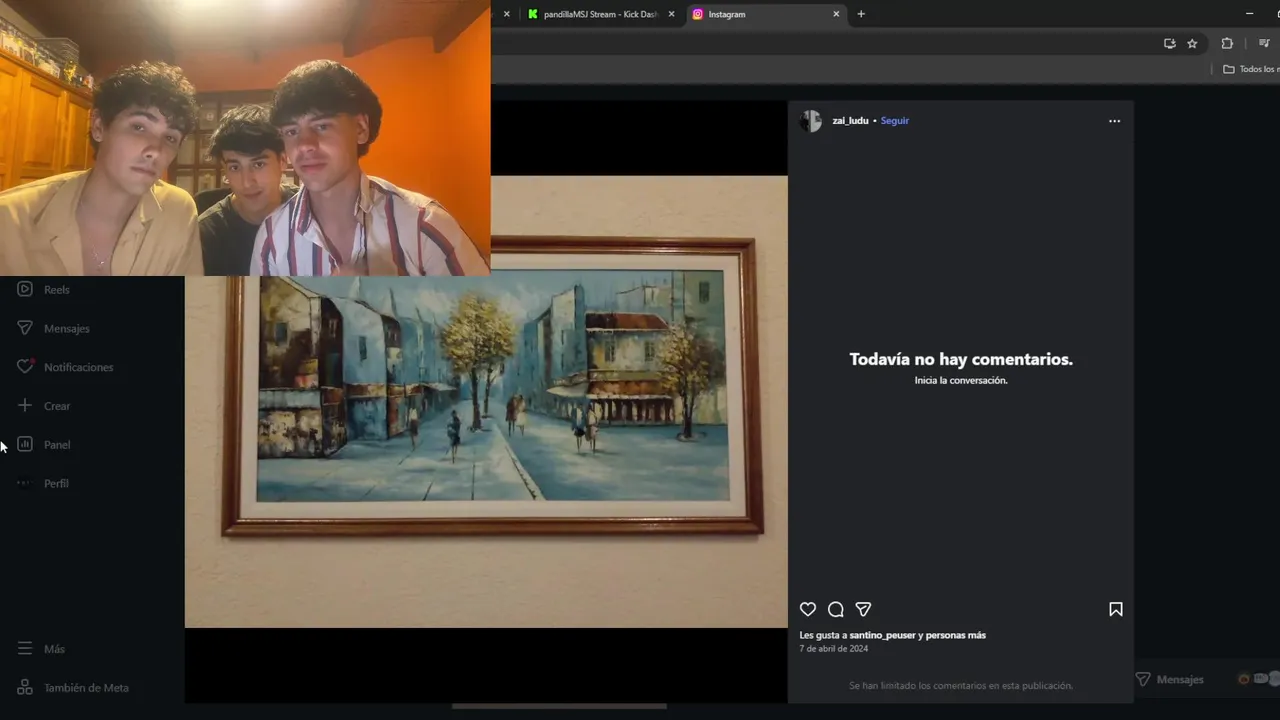Click the Reels icon in the sidebar
Image resolution: width=1280 pixels, height=720 pixels.
[25, 289]
